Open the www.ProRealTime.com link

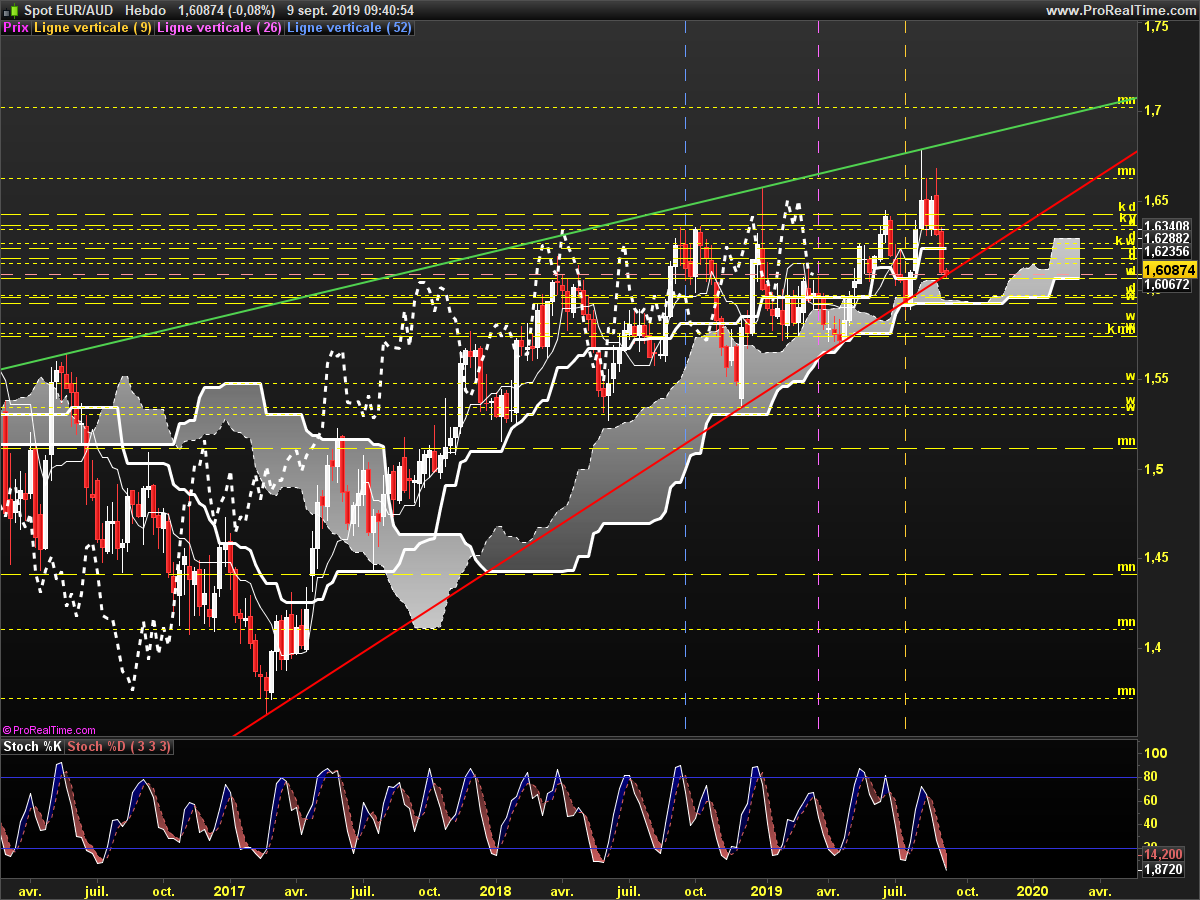click(x=1121, y=10)
